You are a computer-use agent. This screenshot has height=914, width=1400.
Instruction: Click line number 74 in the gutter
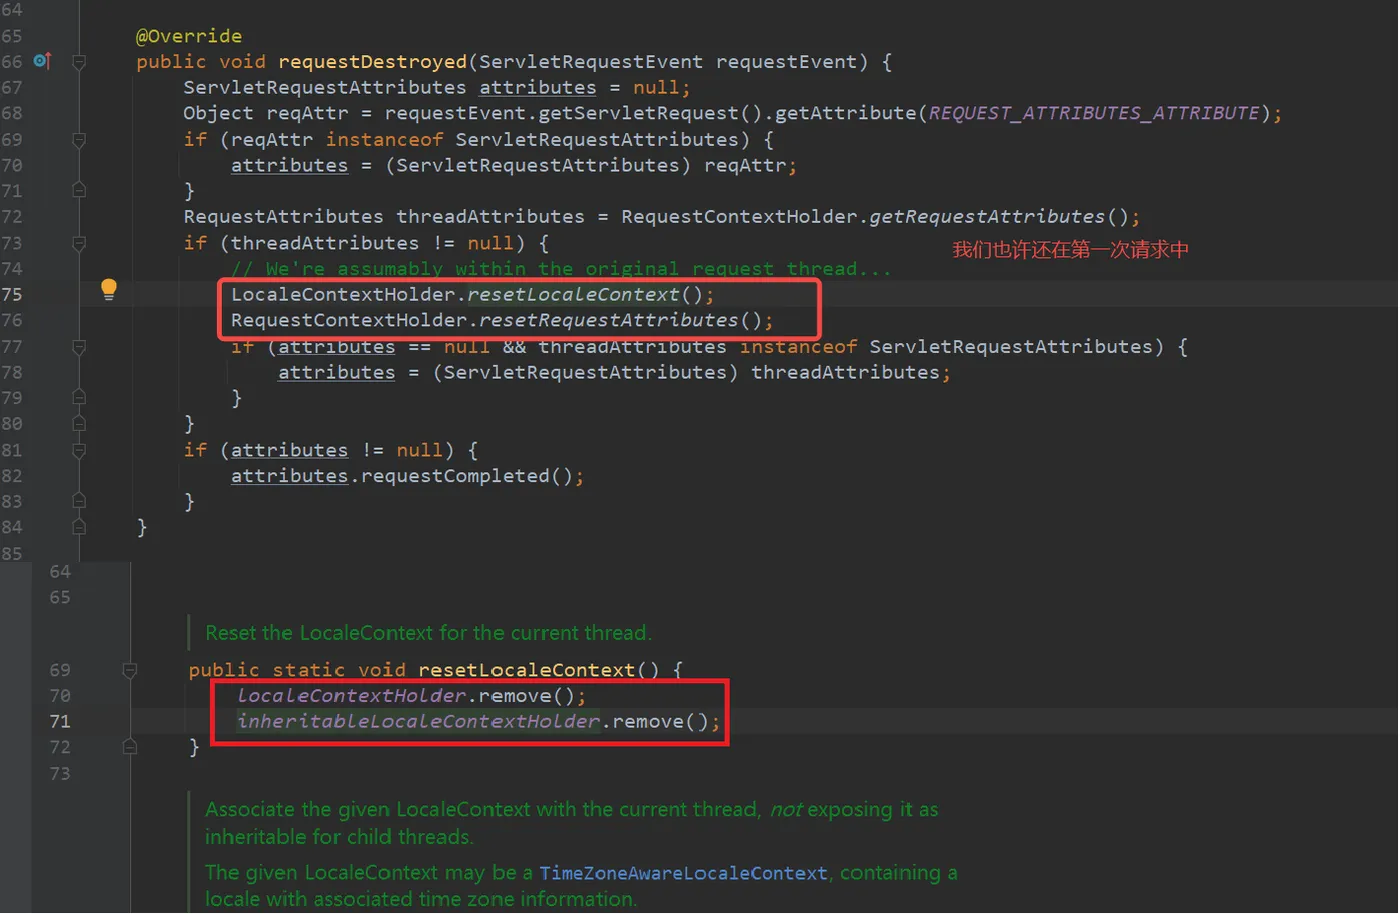[x=12, y=269]
